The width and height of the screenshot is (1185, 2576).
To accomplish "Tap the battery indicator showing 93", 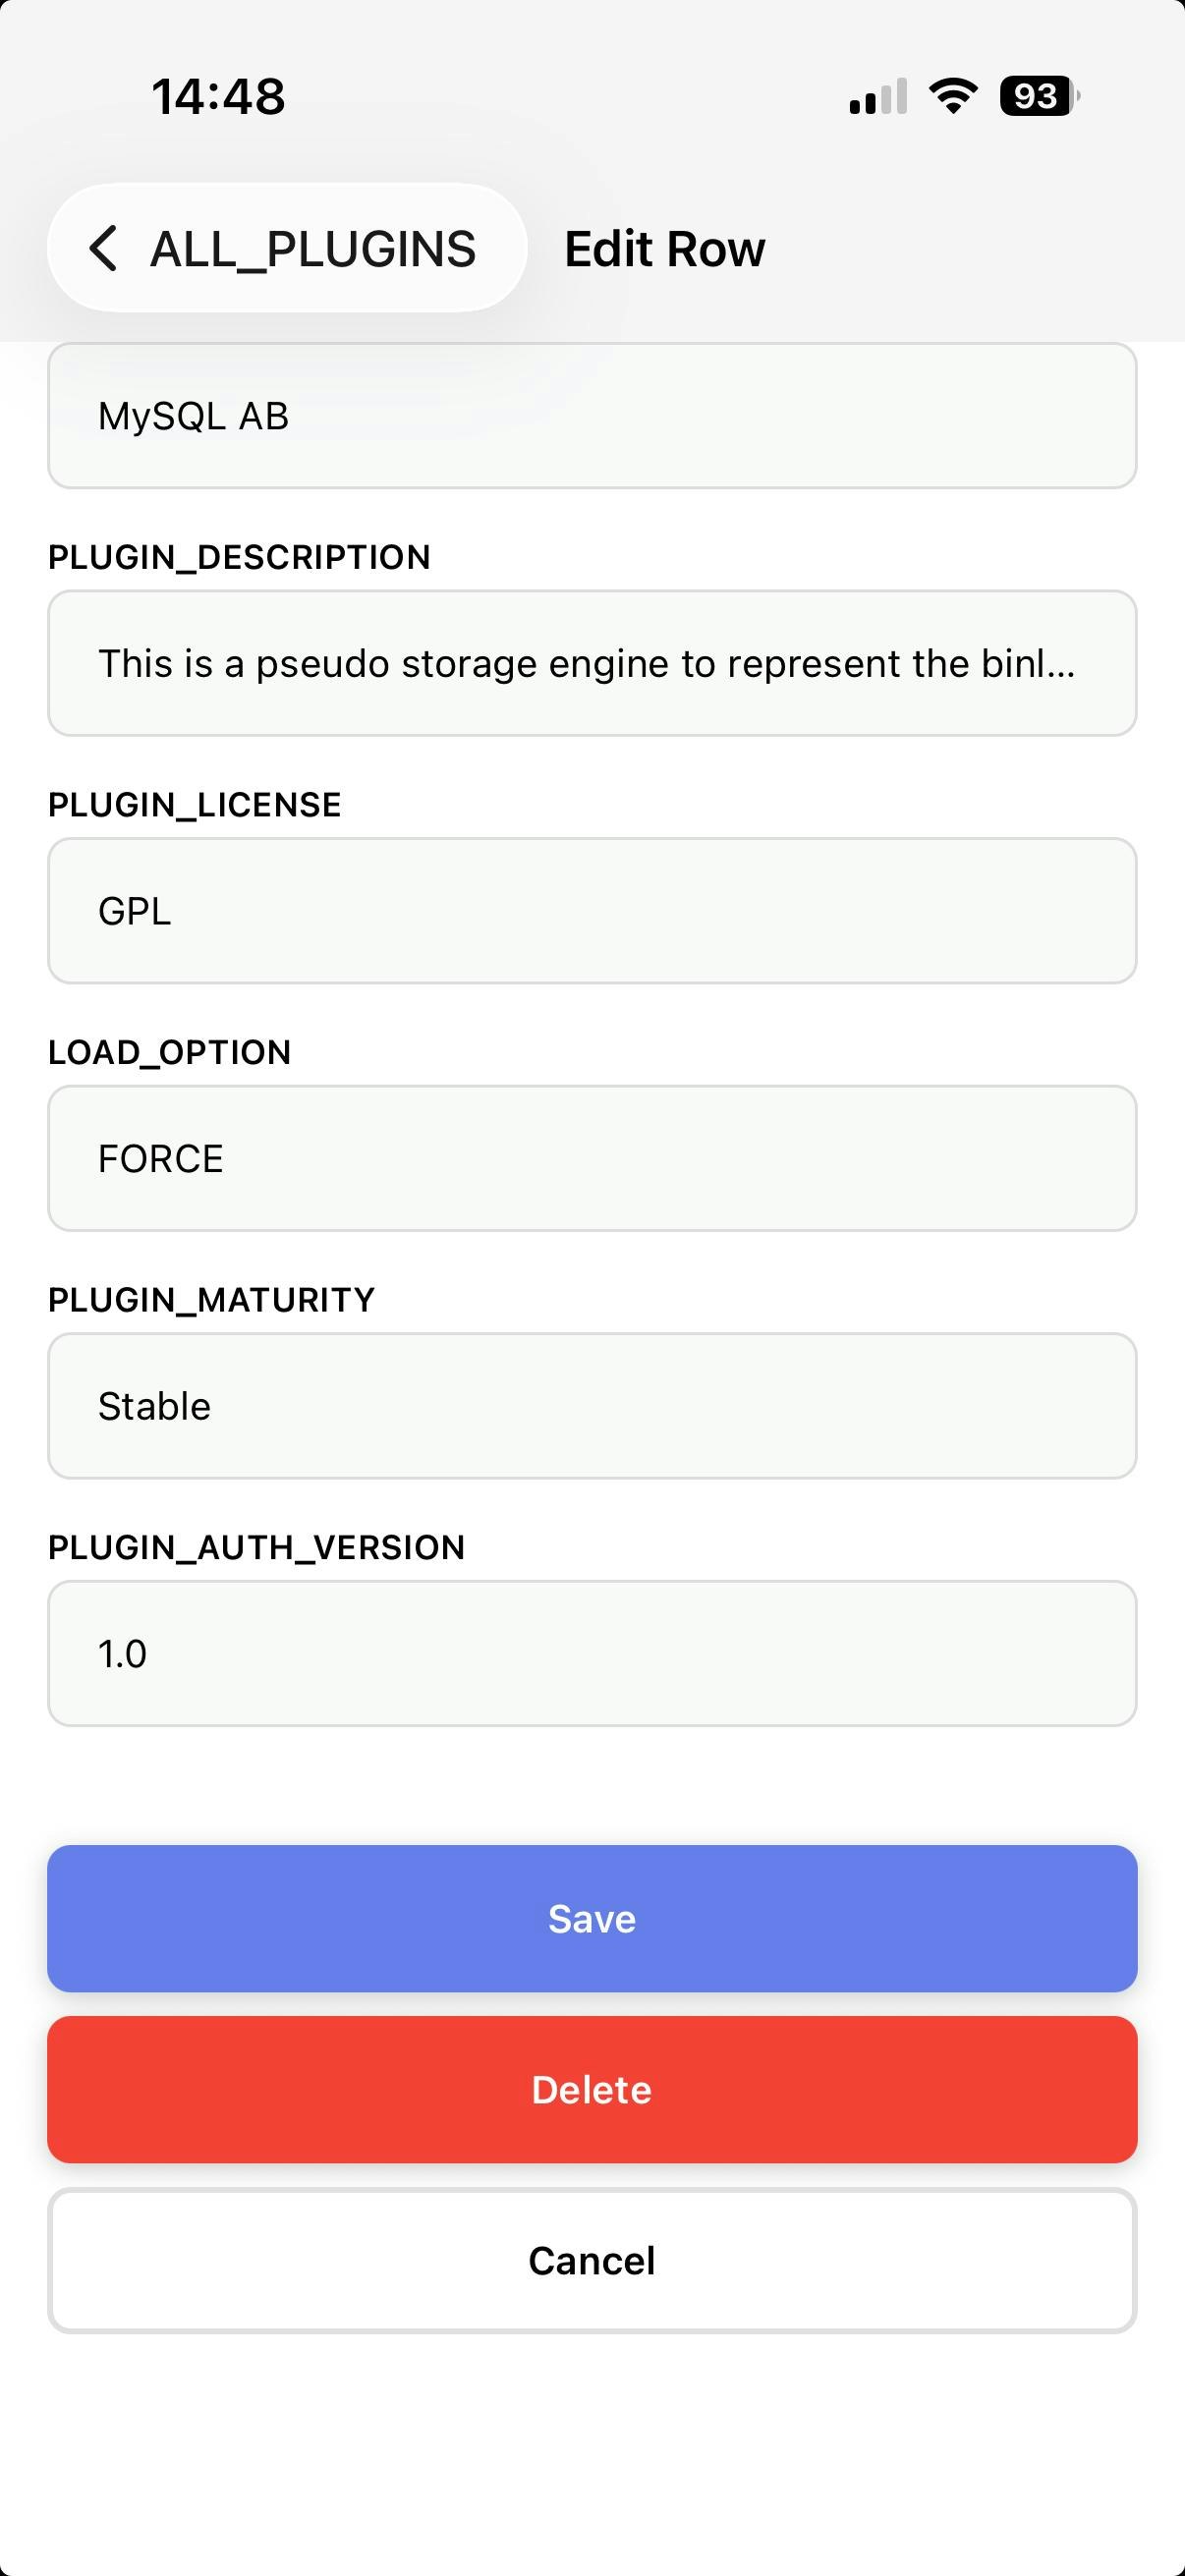I will pos(1036,95).
